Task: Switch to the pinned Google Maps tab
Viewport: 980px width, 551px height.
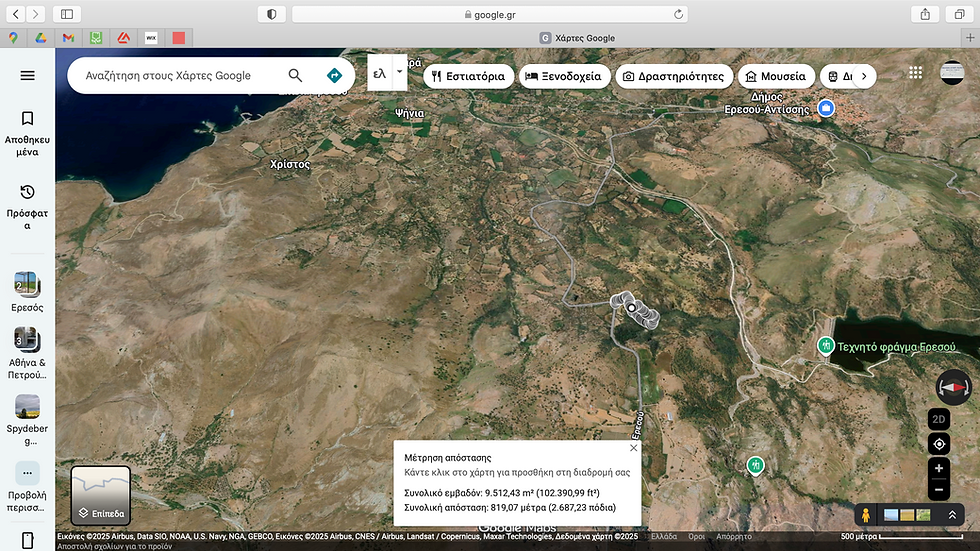Action: (13, 38)
